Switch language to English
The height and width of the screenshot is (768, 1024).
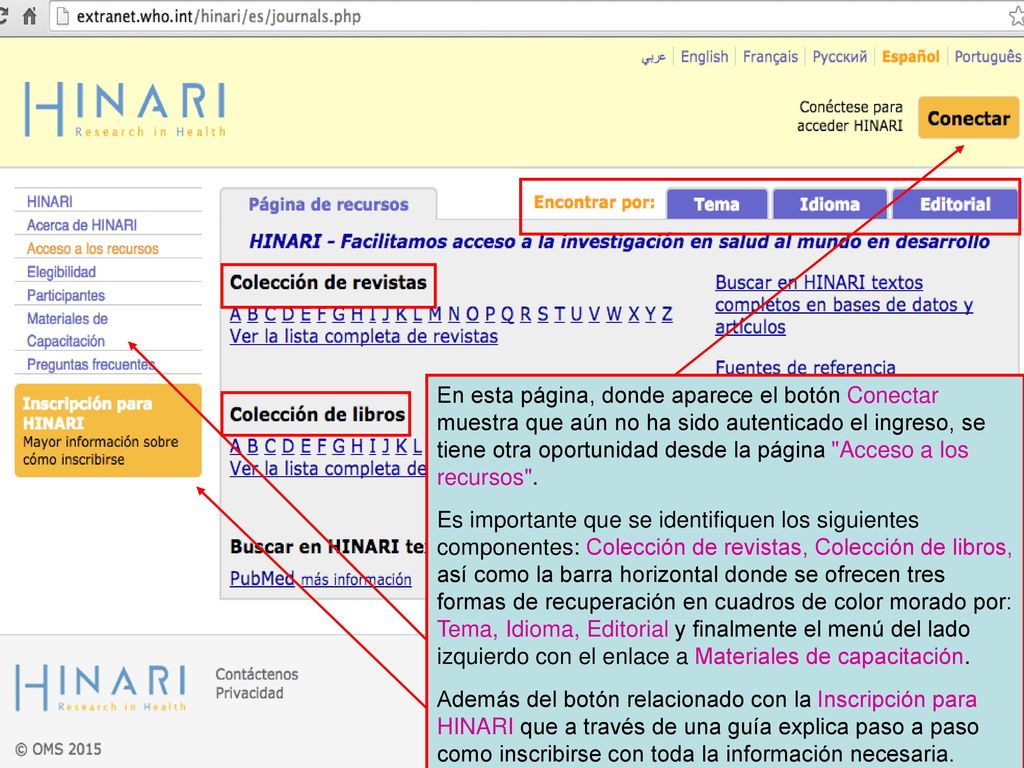(704, 57)
